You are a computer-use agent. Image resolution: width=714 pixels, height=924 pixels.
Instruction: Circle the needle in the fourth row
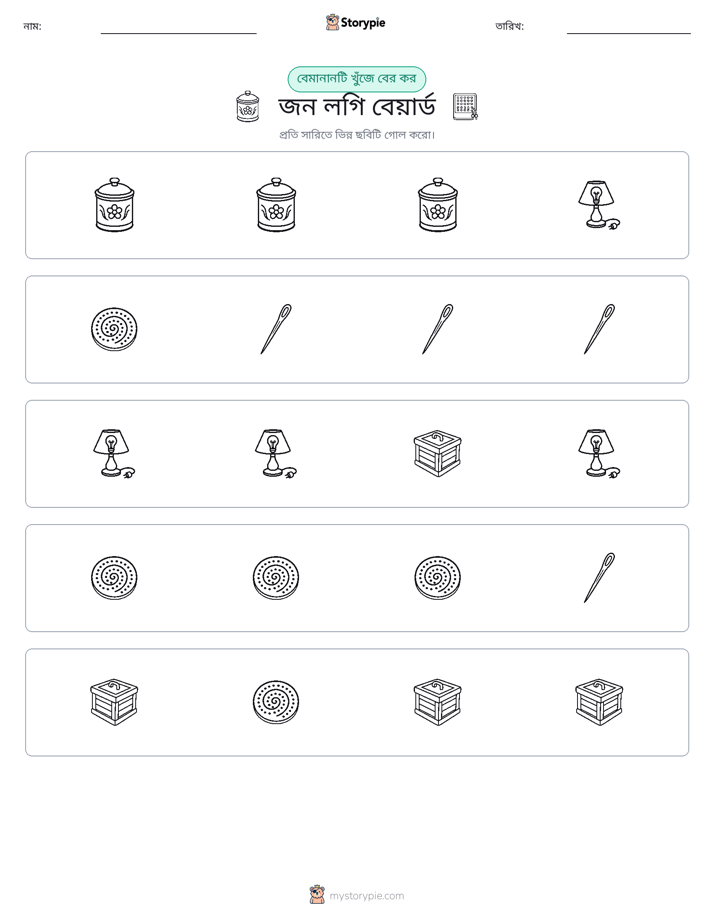(599, 578)
